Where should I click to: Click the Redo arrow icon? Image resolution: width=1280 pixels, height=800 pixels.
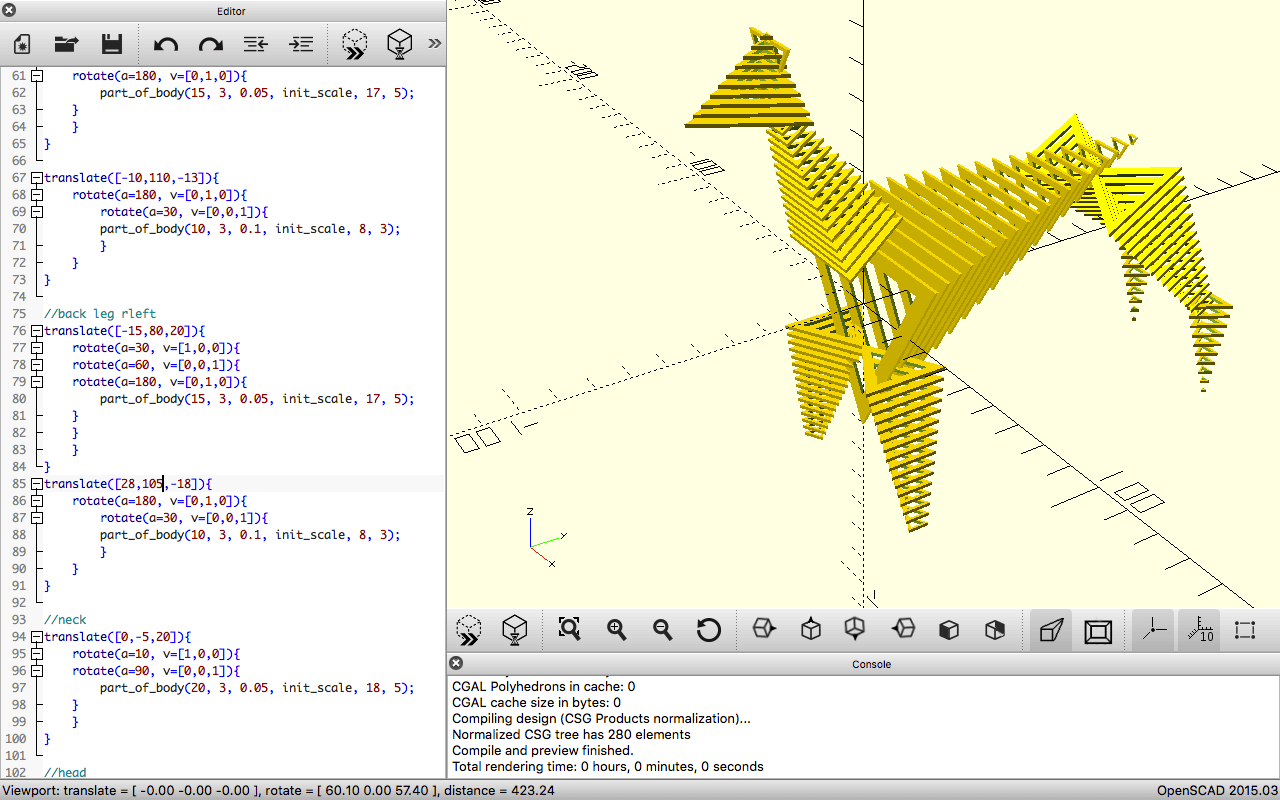click(210, 44)
